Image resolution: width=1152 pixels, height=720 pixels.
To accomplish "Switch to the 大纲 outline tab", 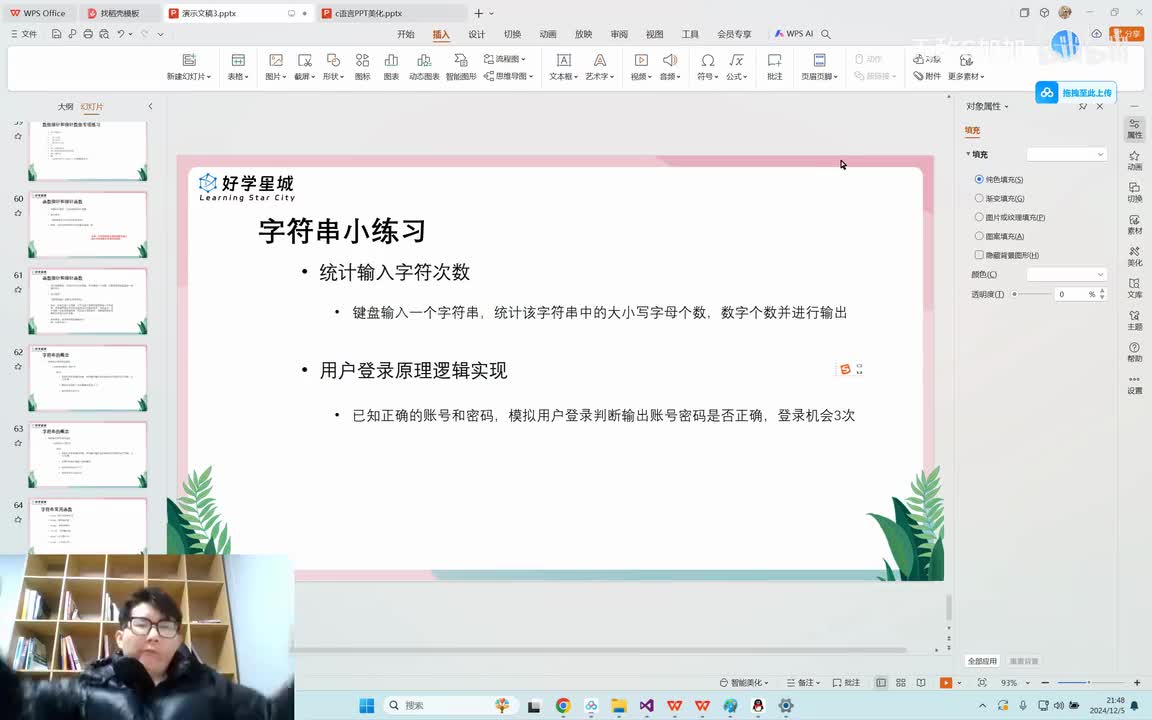I will (x=65, y=107).
